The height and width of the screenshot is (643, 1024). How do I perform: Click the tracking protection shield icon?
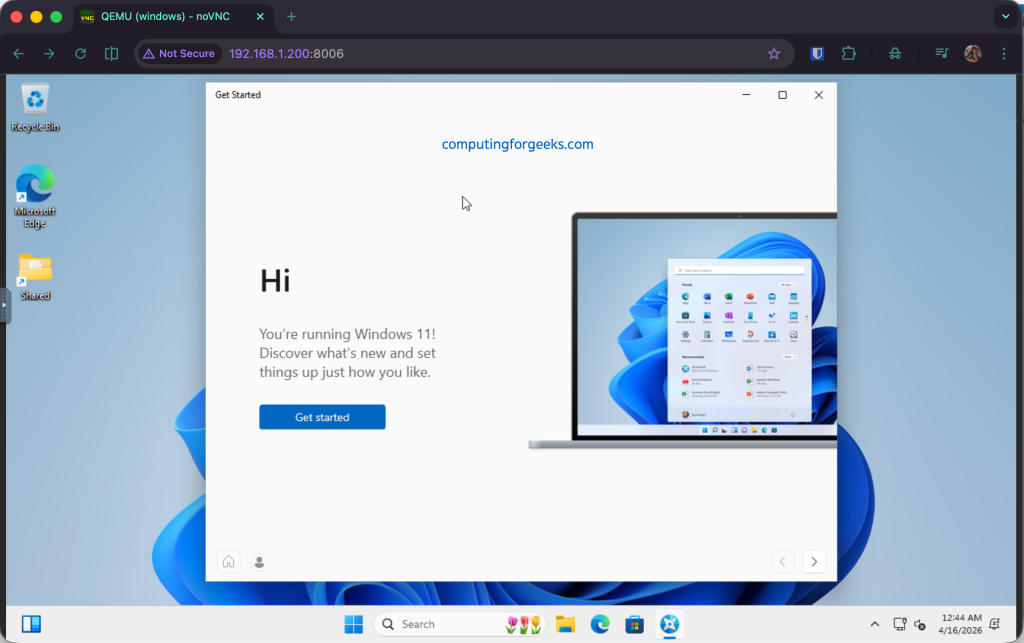coord(816,54)
